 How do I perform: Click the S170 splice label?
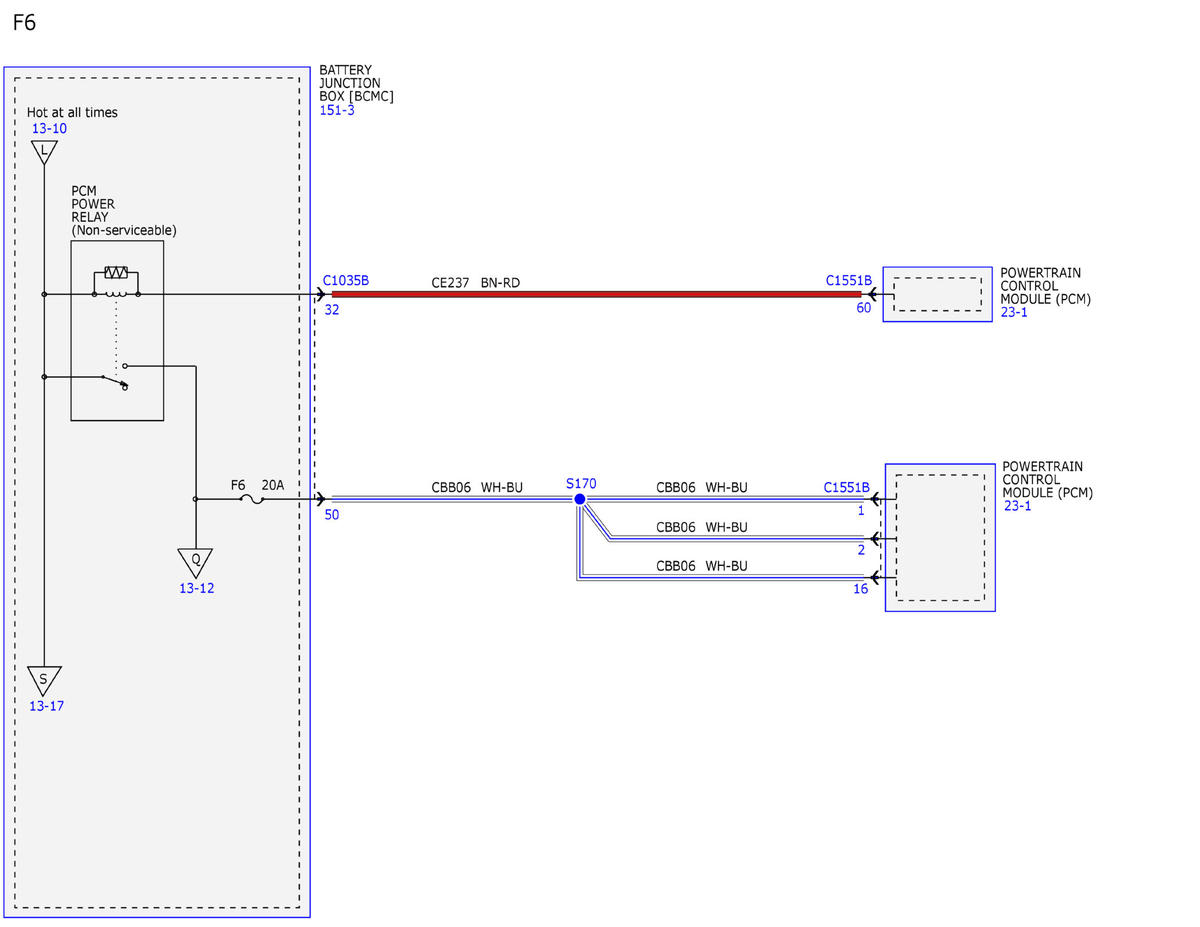581,483
